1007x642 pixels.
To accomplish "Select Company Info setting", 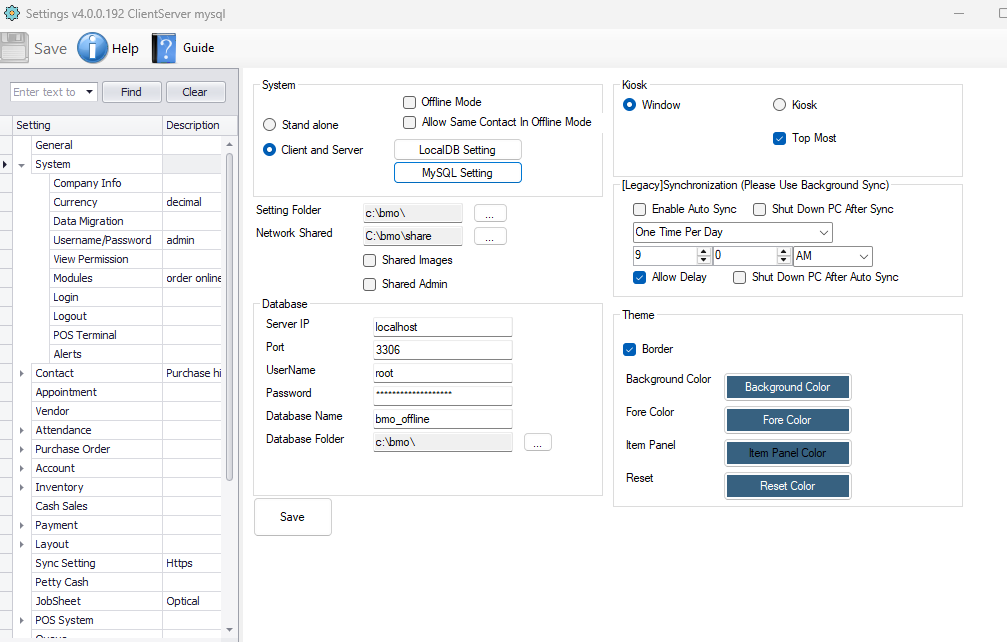I will (87, 183).
